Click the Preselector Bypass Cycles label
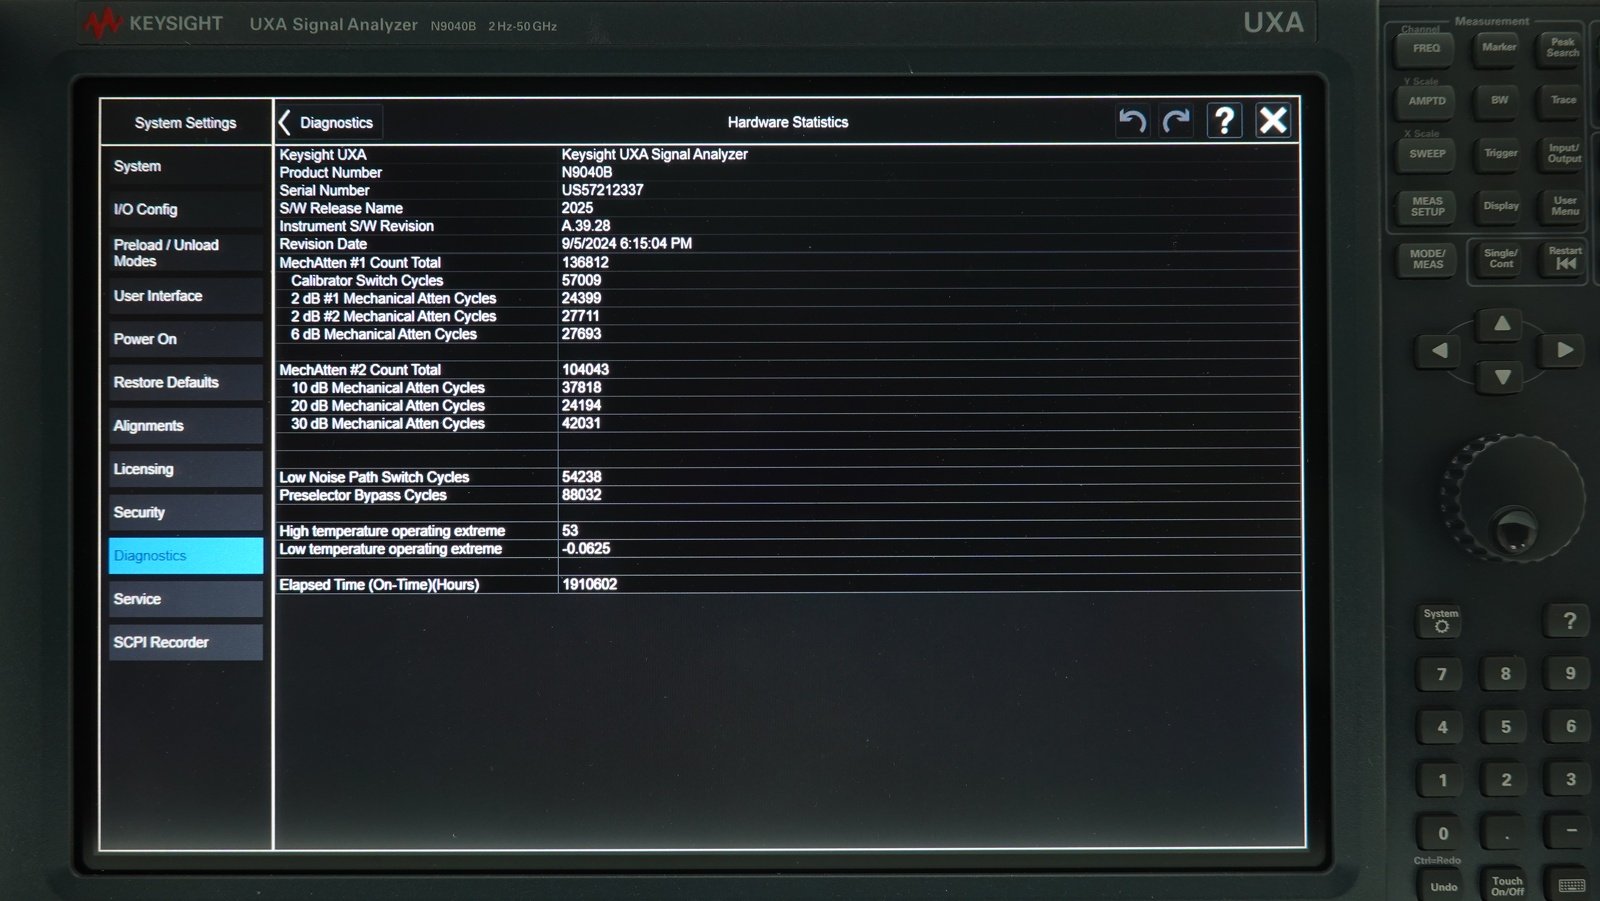The height and width of the screenshot is (901, 1600). 362,495
